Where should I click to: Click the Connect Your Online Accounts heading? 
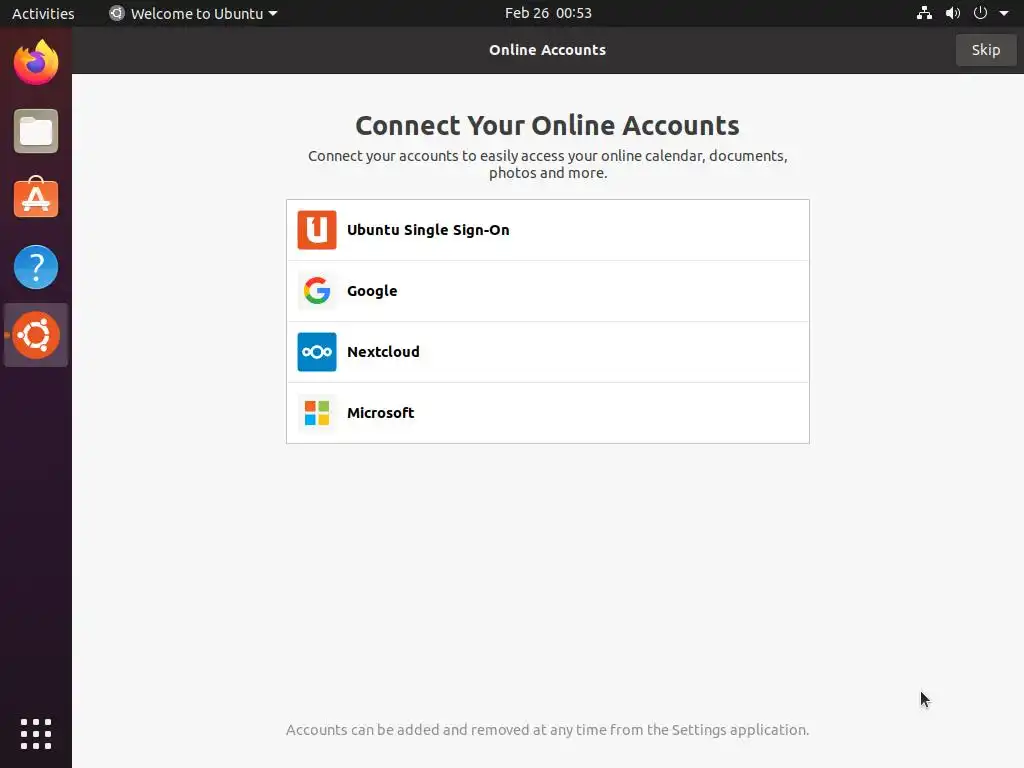coord(547,125)
